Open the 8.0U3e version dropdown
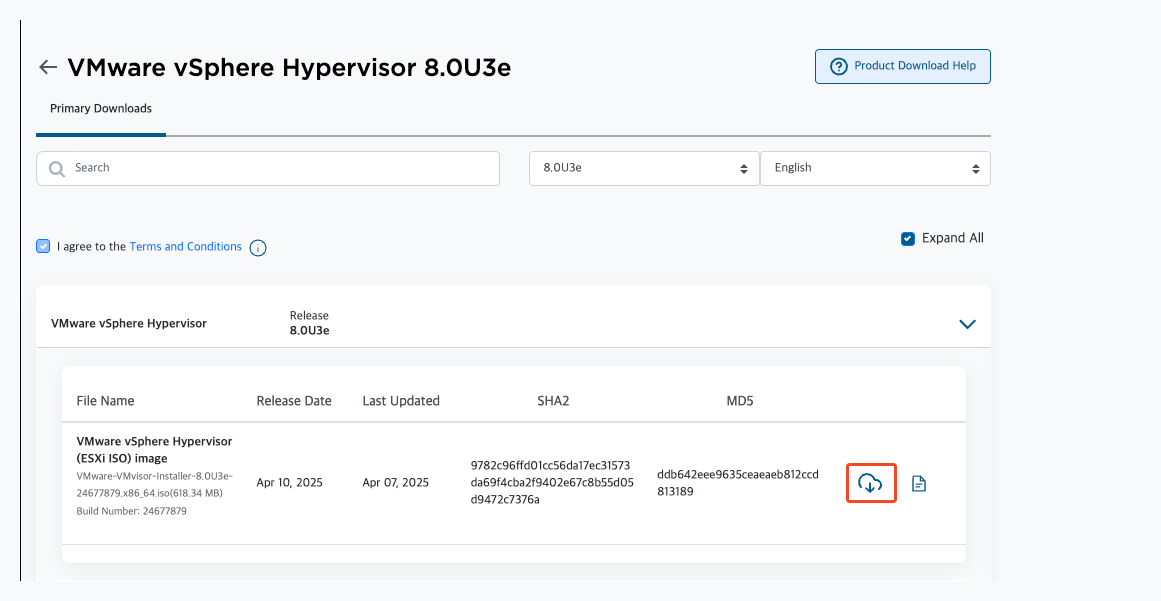The height and width of the screenshot is (601, 1161). pos(644,169)
